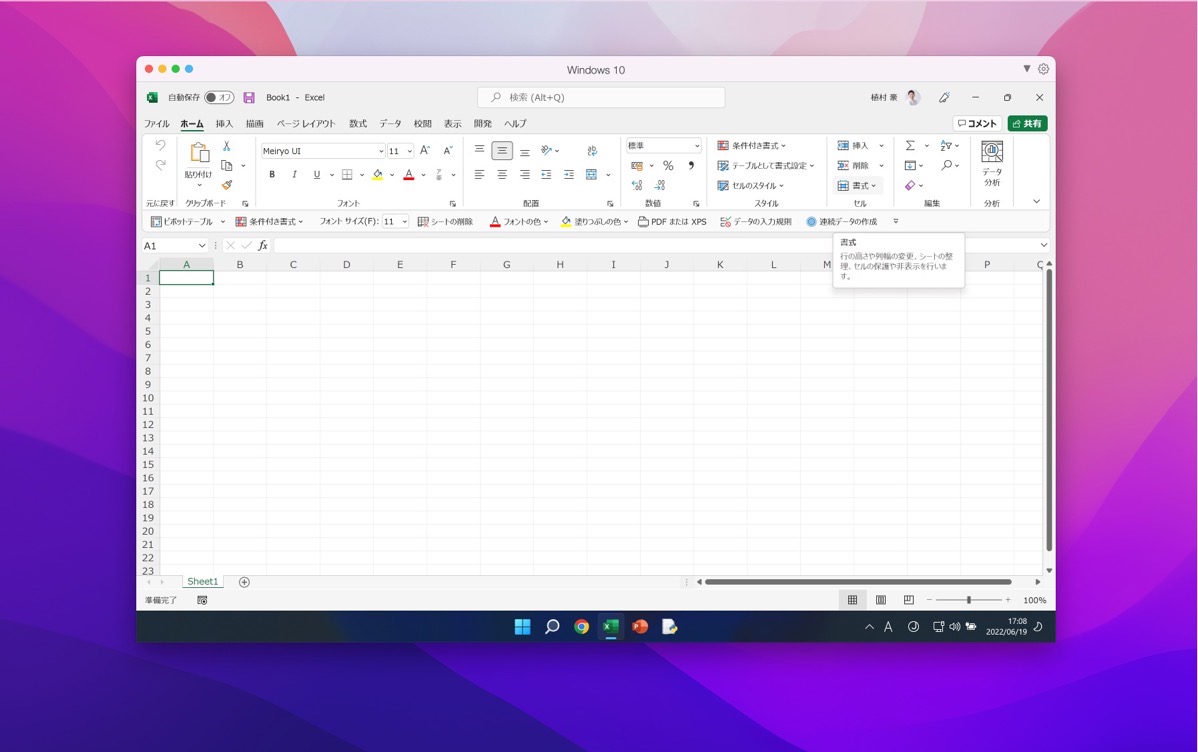This screenshot has width=1198, height=752.
Task: Toggle top vertical alignment
Action: coord(479,151)
